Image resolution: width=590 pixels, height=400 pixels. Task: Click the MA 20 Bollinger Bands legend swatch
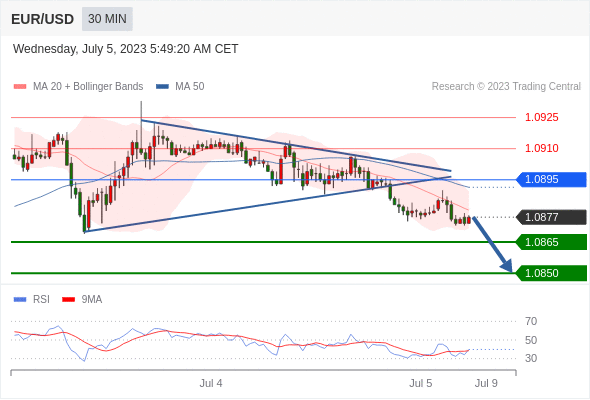point(20,87)
